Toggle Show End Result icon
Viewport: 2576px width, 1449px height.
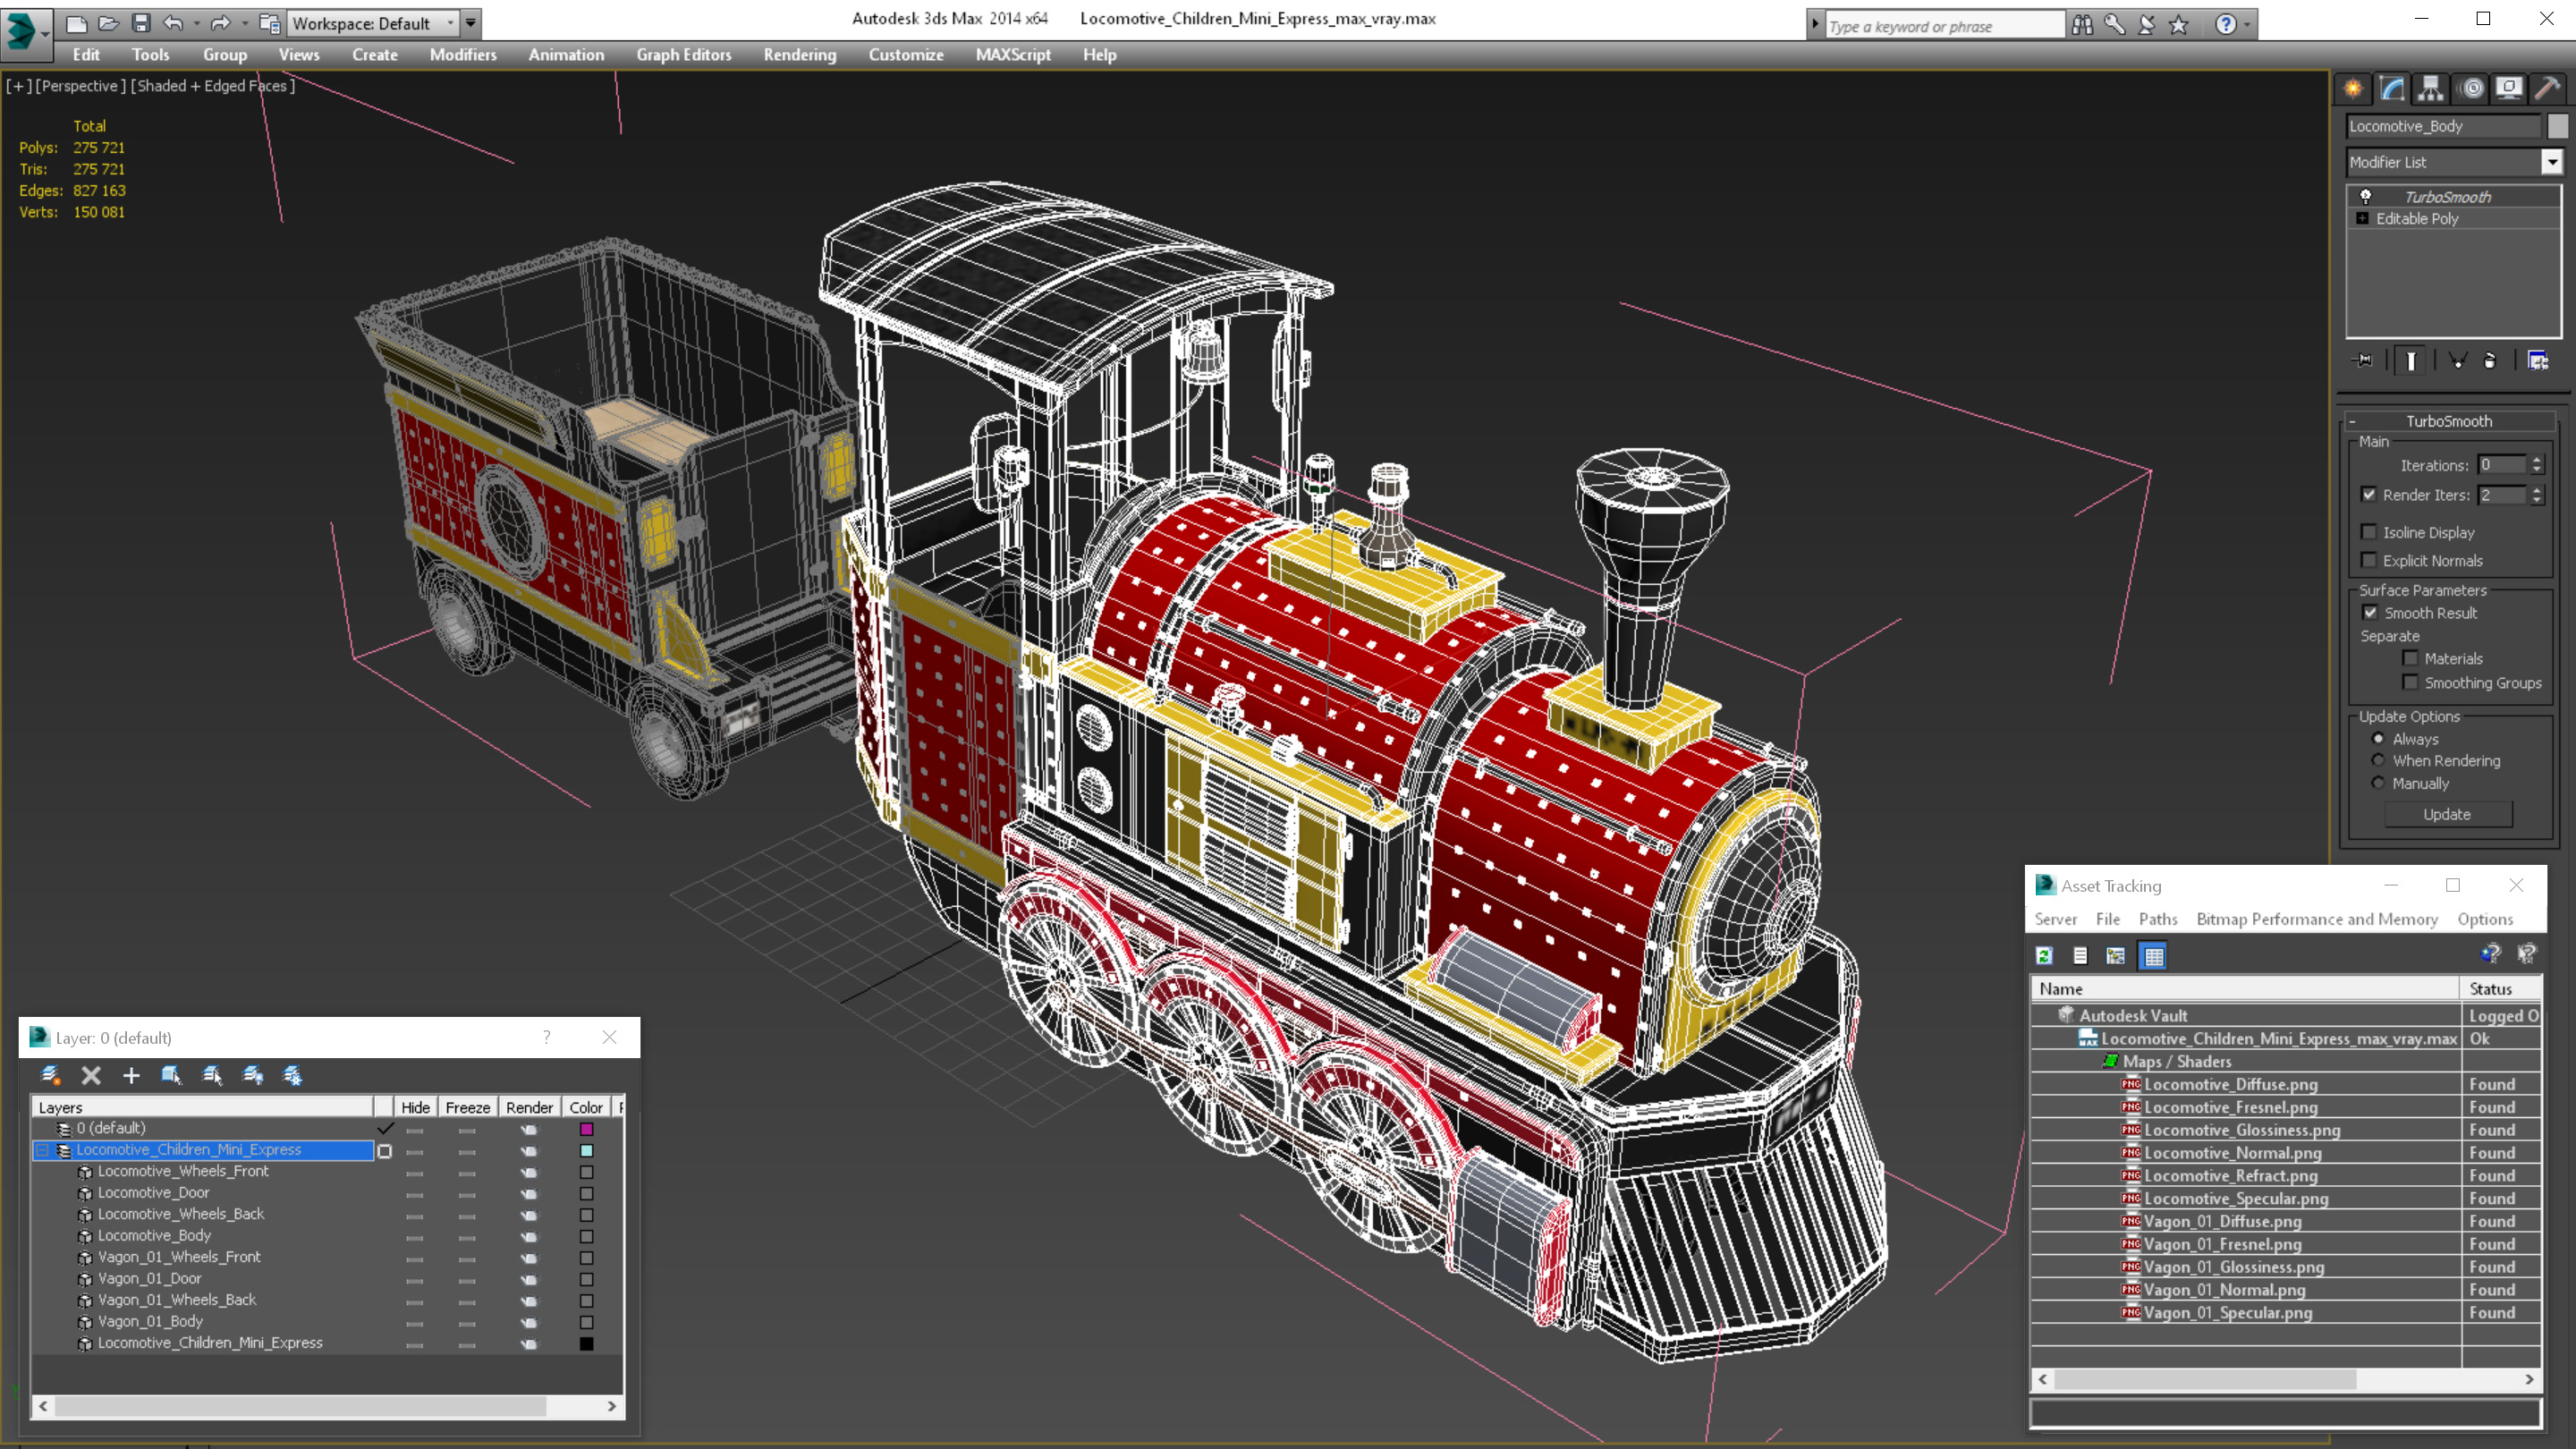2411,361
